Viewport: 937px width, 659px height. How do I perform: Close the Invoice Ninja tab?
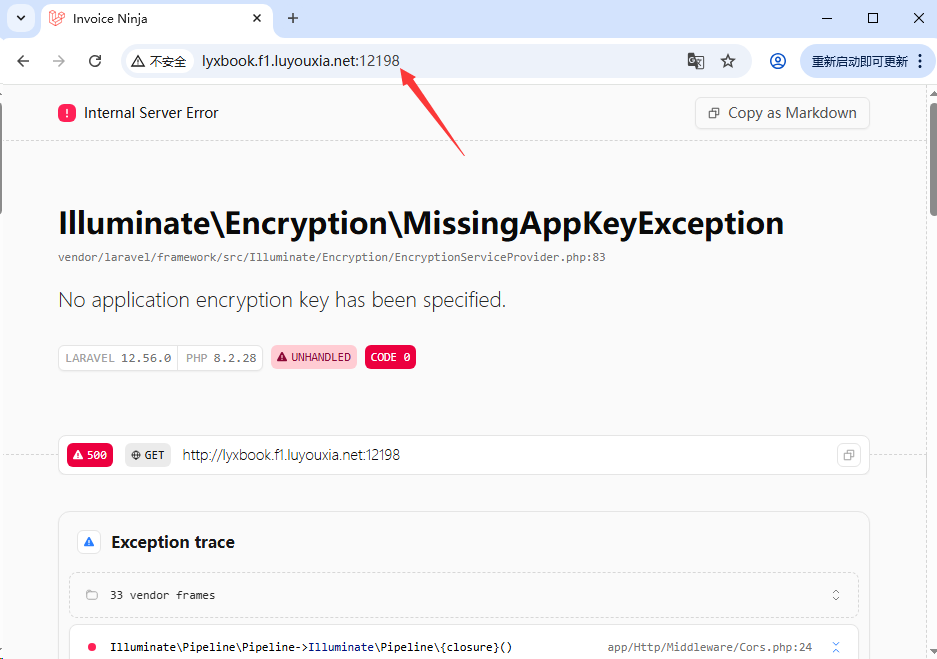point(257,18)
